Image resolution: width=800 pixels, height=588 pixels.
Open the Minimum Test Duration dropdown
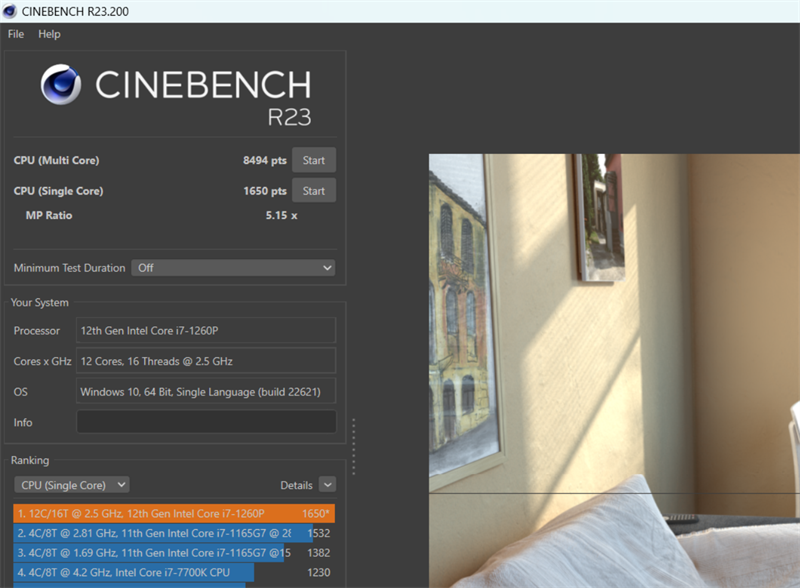[233, 268]
